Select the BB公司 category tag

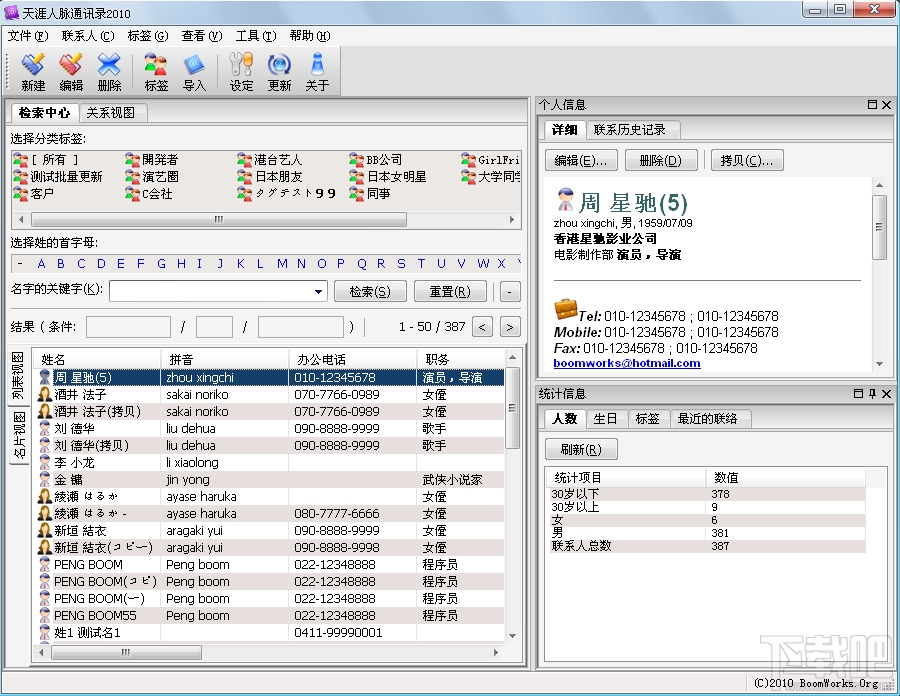[376, 160]
